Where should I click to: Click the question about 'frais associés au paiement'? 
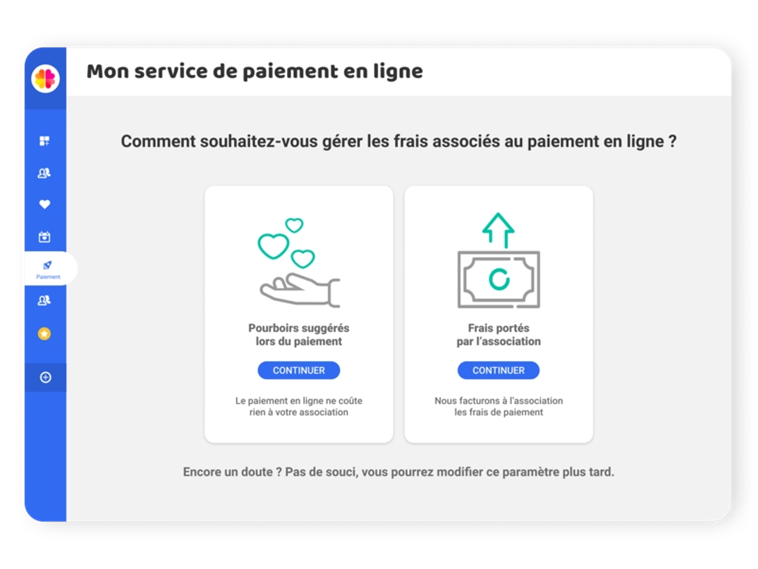pos(398,142)
